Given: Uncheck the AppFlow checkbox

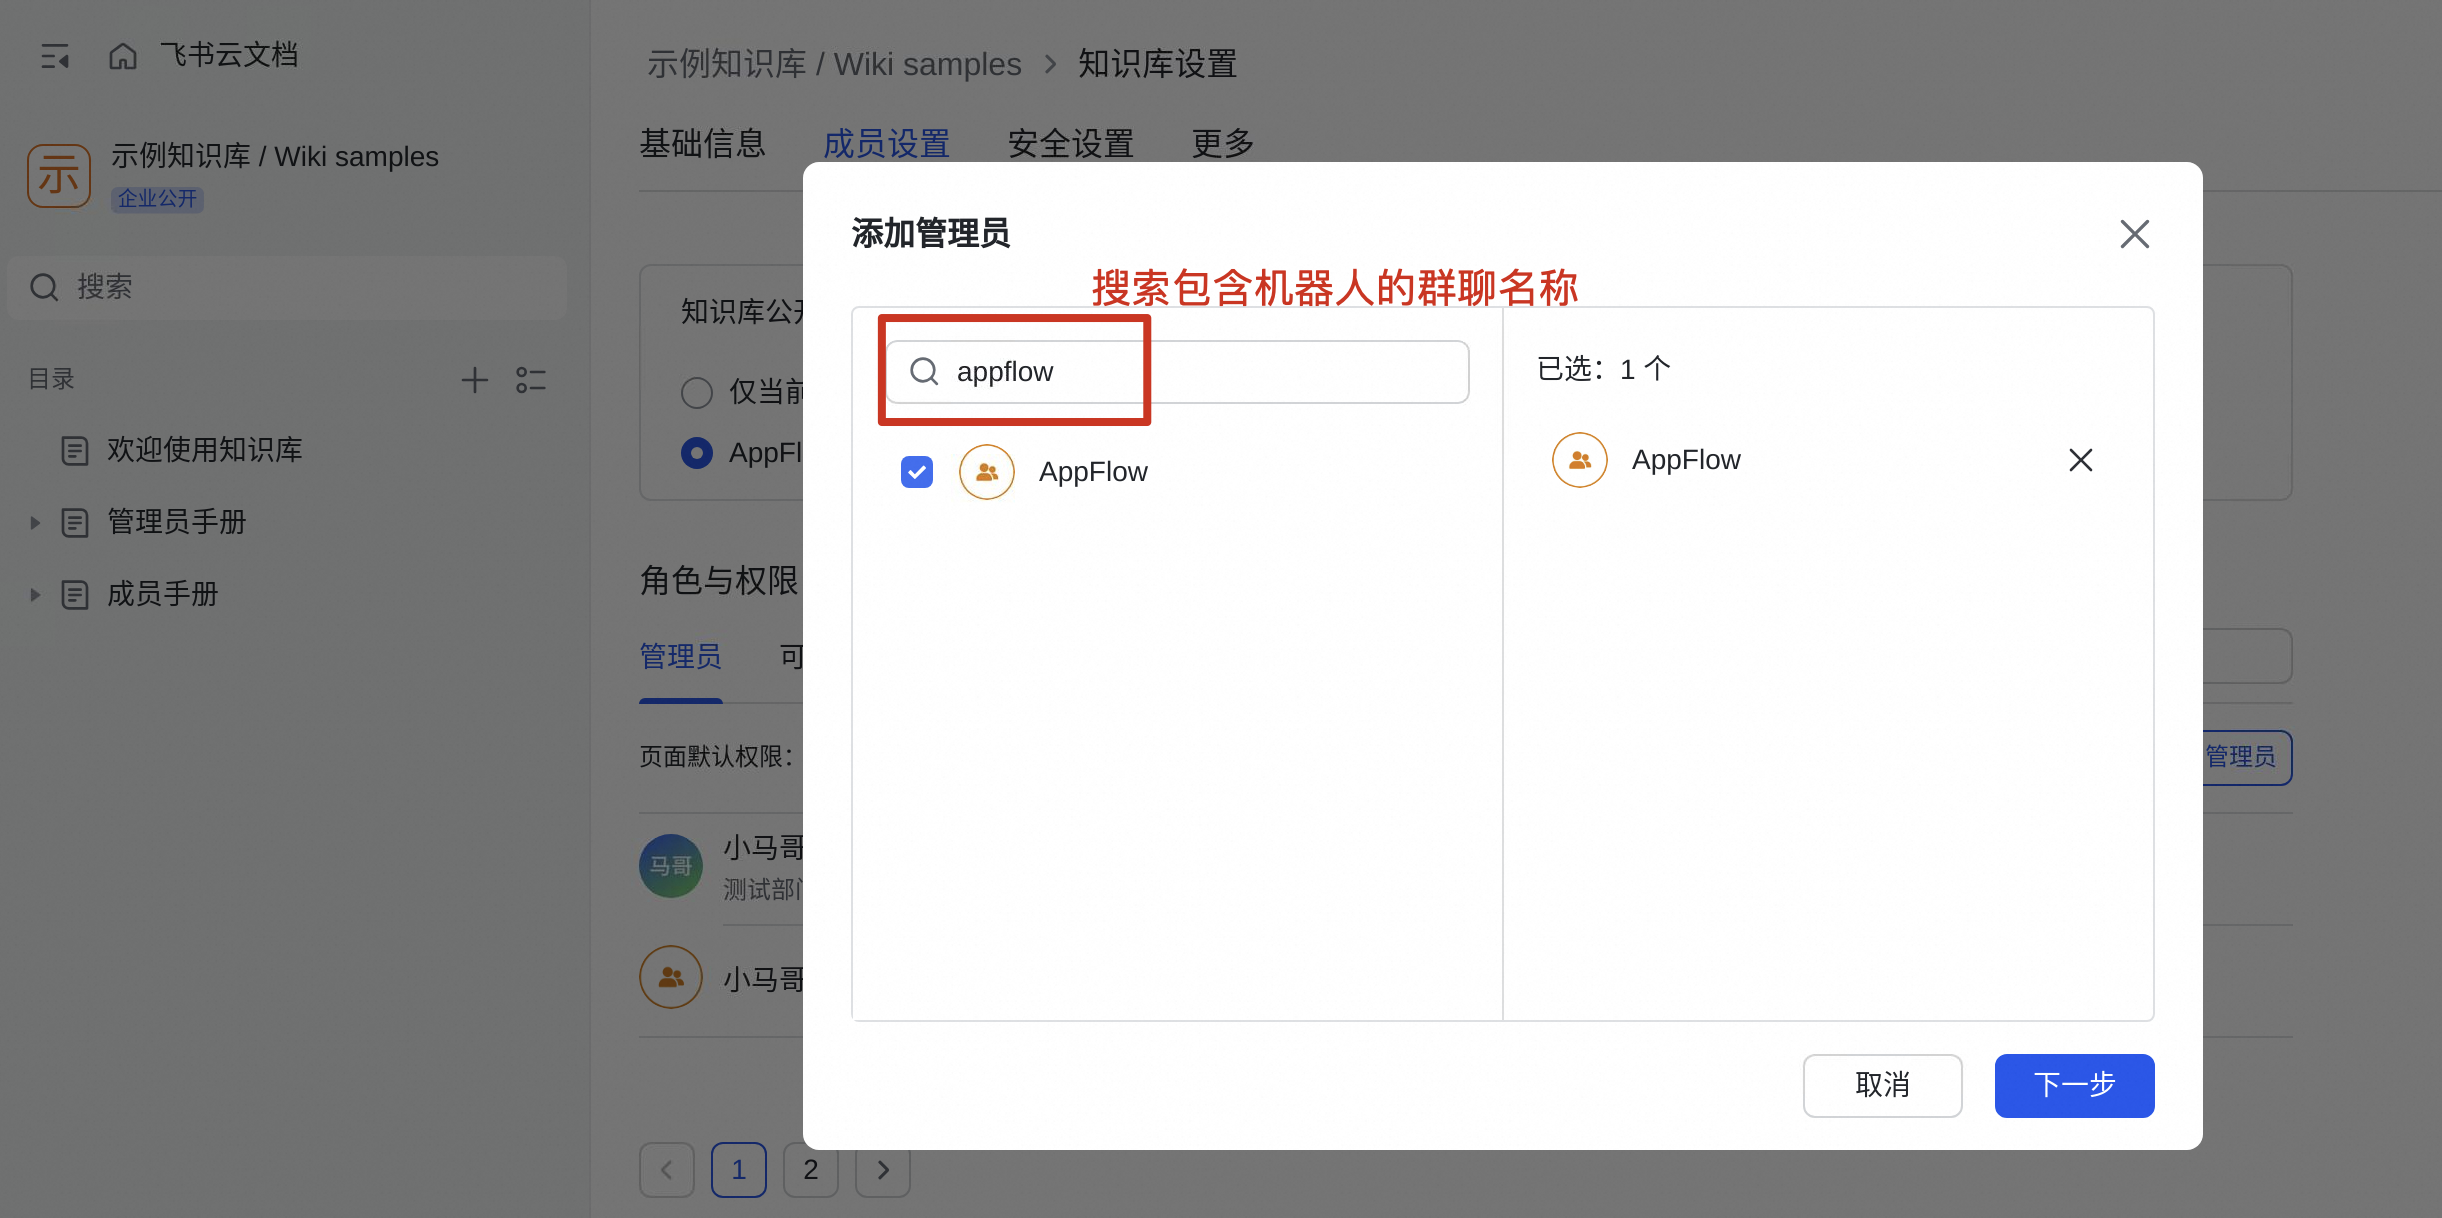Looking at the screenshot, I should click(916, 472).
